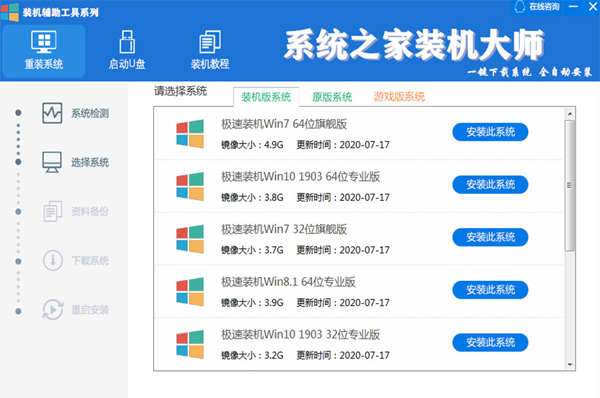This screenshot has height=398, width=600.
Task: Click the 下载系统 download arrow icon
Action: [53, 261]
